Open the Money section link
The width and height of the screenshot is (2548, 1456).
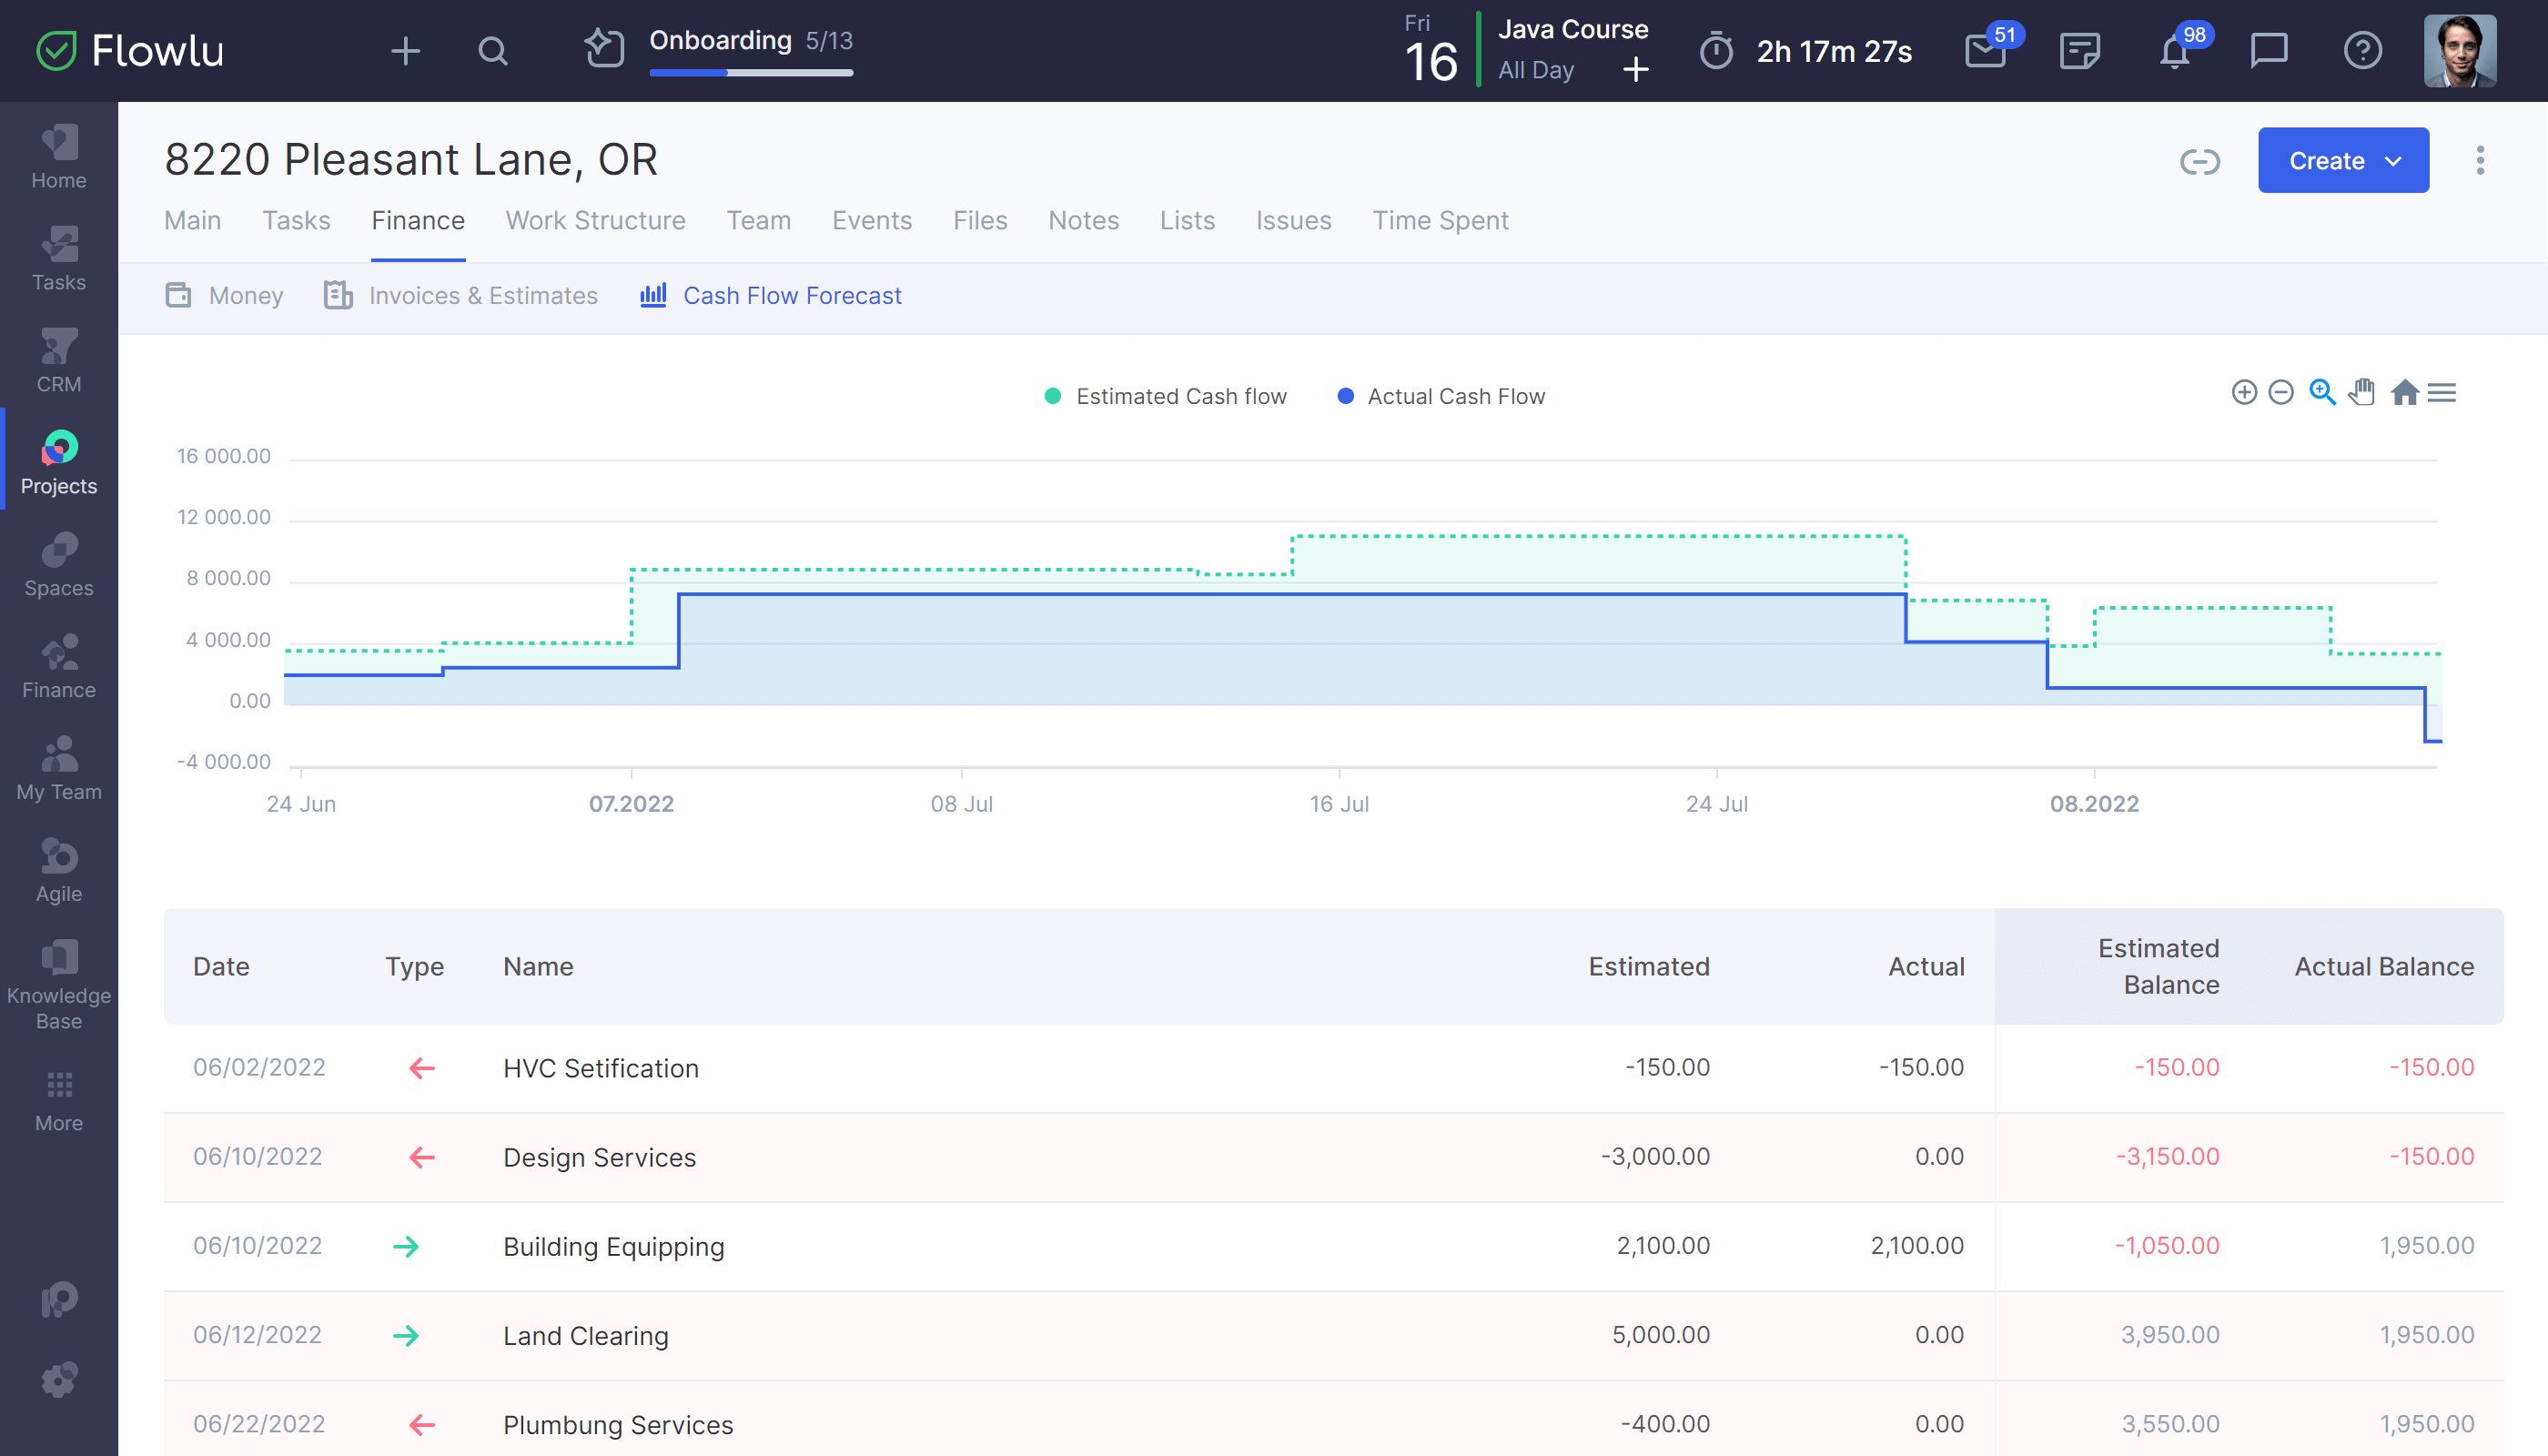(245, 295)
